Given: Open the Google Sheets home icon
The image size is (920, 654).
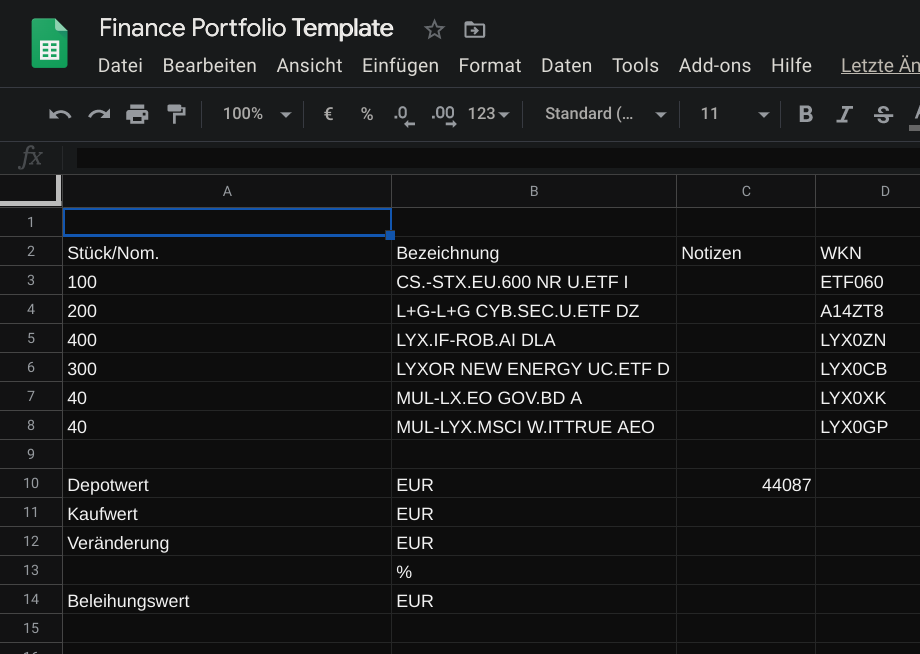Looking at the screenshot, I should pyautogui.click(x=49, y=43).
